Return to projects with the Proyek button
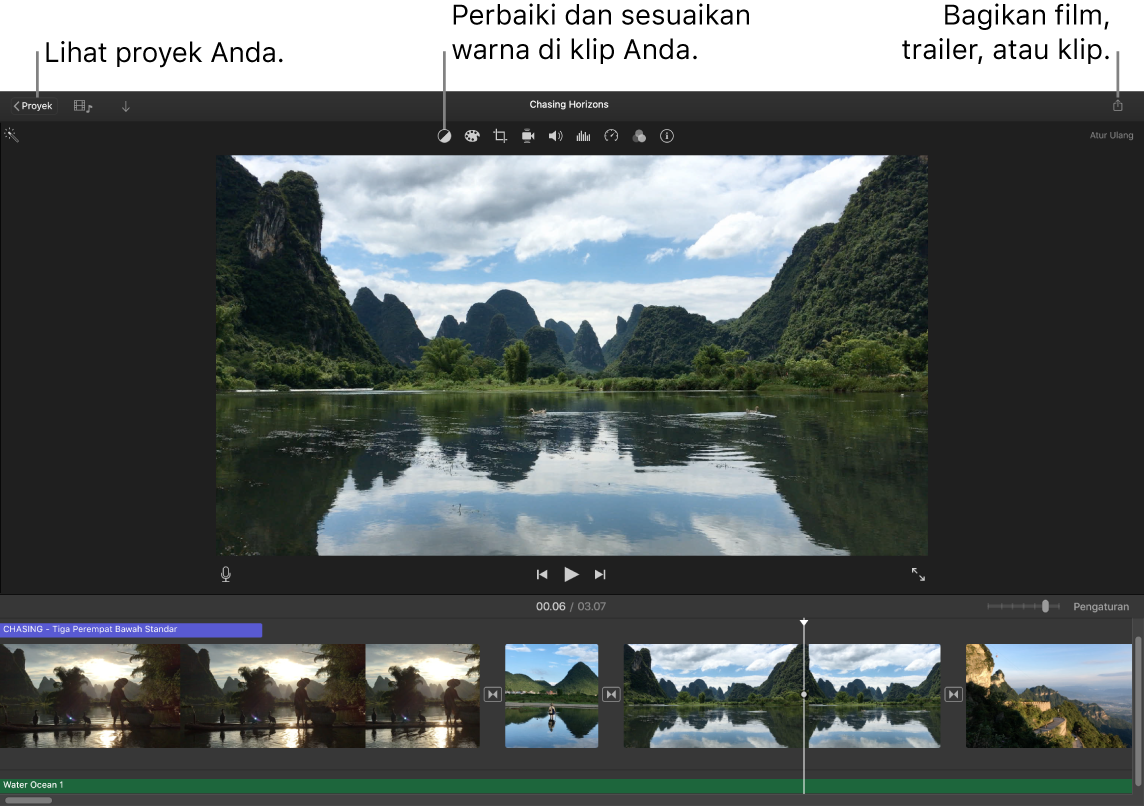1144x806 pixels. click(x=32, y=105)
